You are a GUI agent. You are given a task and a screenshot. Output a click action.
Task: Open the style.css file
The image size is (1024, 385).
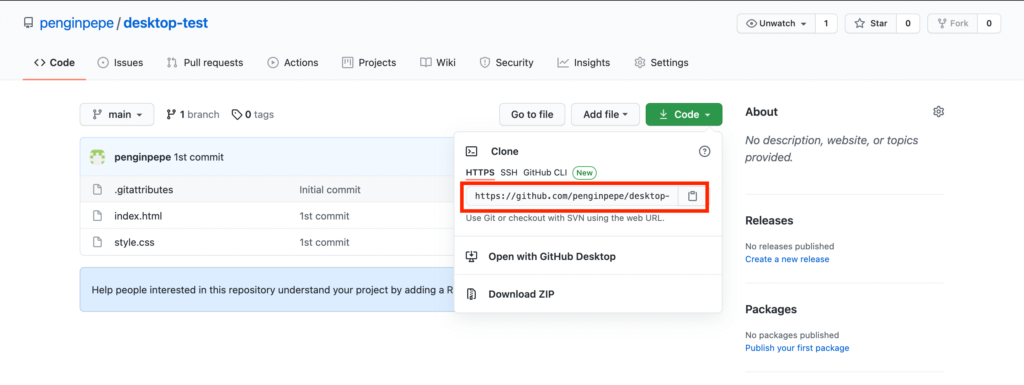[134, 242]
